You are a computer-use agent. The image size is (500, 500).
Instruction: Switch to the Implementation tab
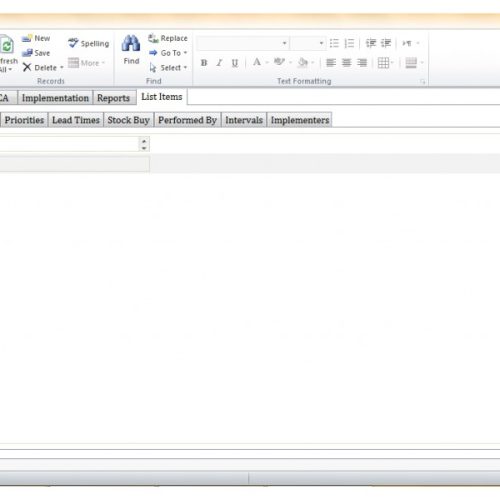pyautogui.click(x=55, y=98)
